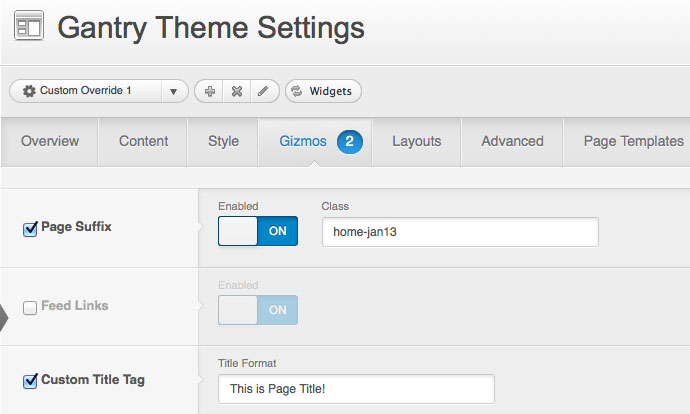Click the add override plus icon
Screen dimensions: 690x414
pyautogui.click(x=210, y=91)
